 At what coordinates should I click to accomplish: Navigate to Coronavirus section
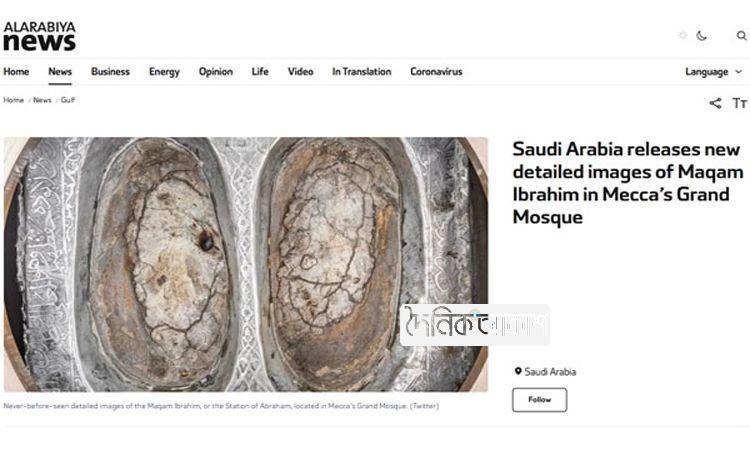pyautogui.click(x=436, y=72)
